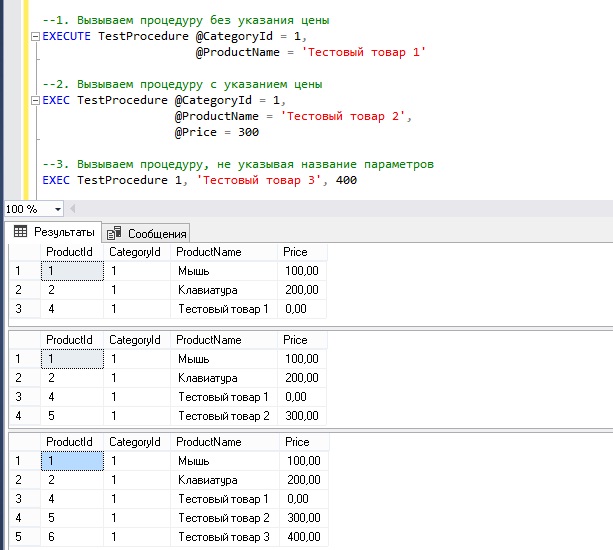
Task: Click the document icon on Сообщения tab
Action: [114, 232]
